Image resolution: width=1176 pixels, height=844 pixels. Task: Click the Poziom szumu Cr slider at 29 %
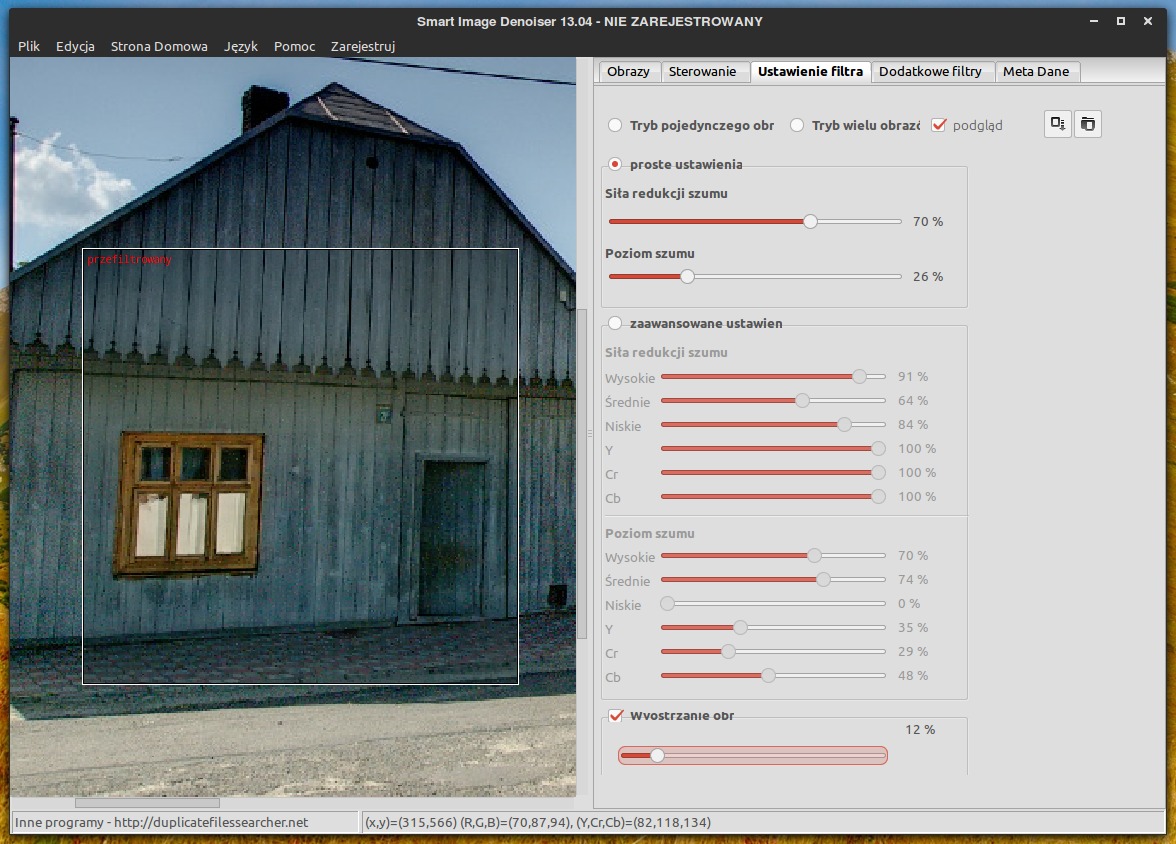click(728, 651)
